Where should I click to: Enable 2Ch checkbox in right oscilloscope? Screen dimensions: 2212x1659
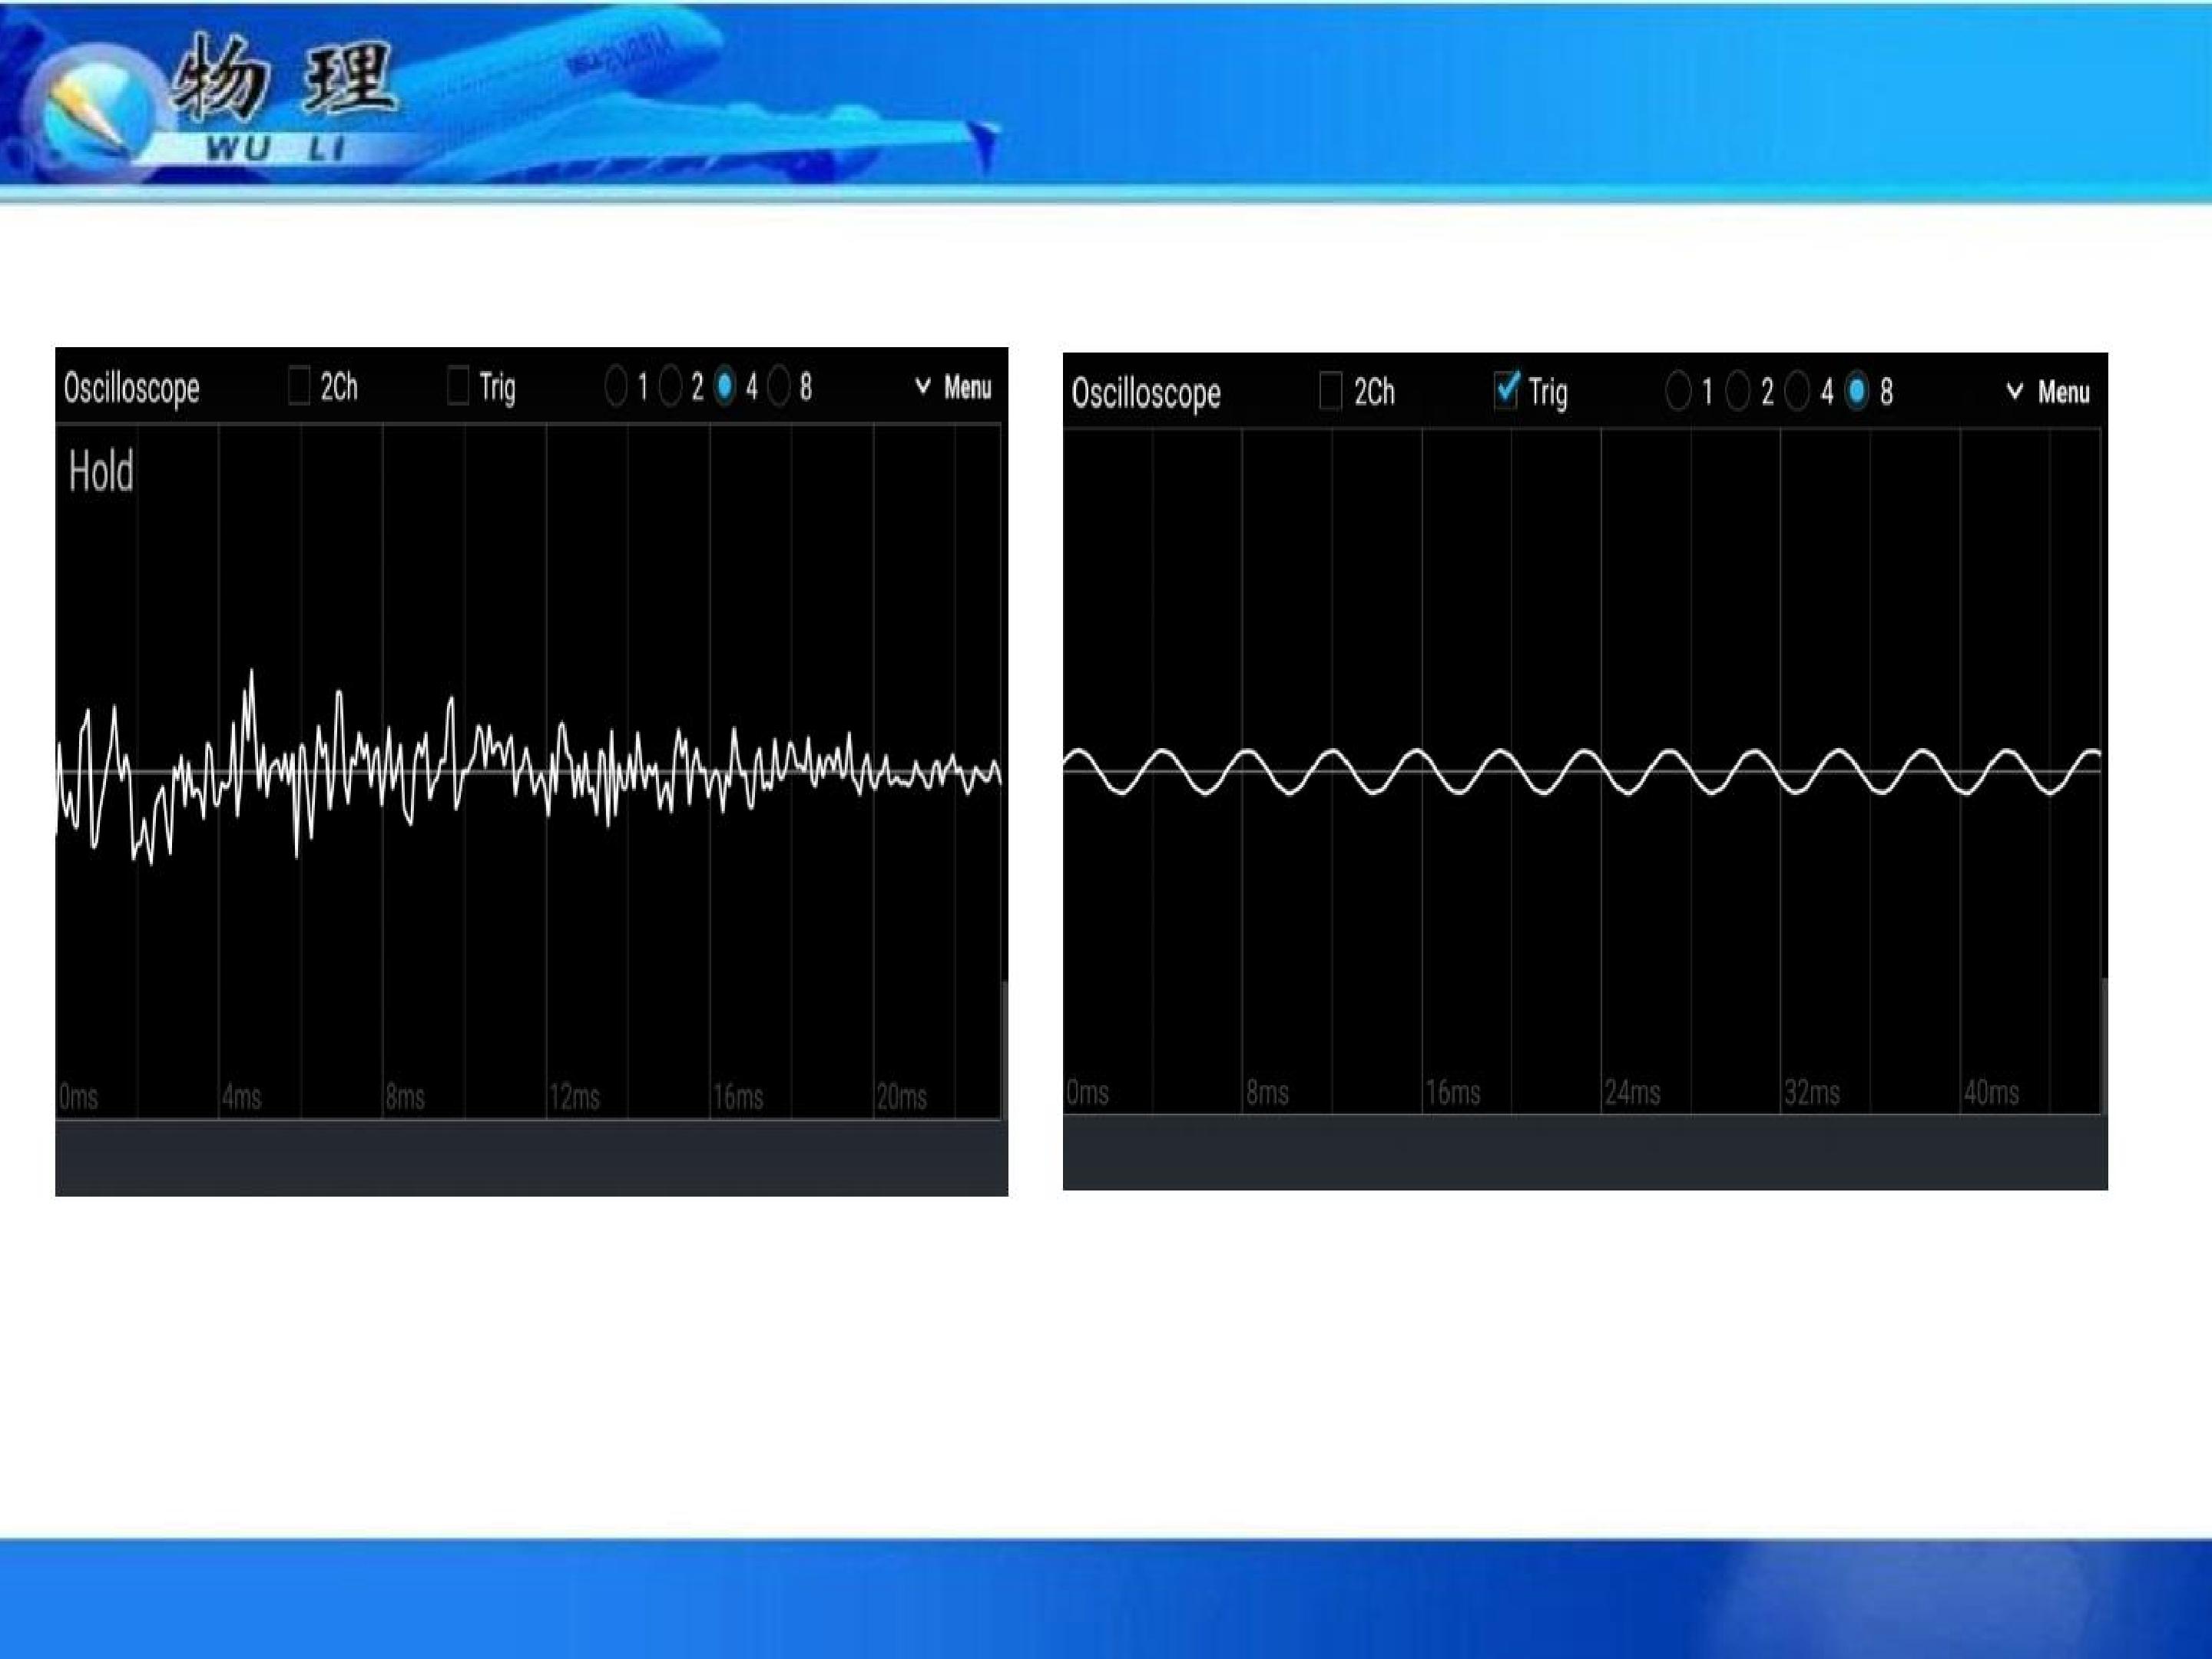pos(1331,391)
